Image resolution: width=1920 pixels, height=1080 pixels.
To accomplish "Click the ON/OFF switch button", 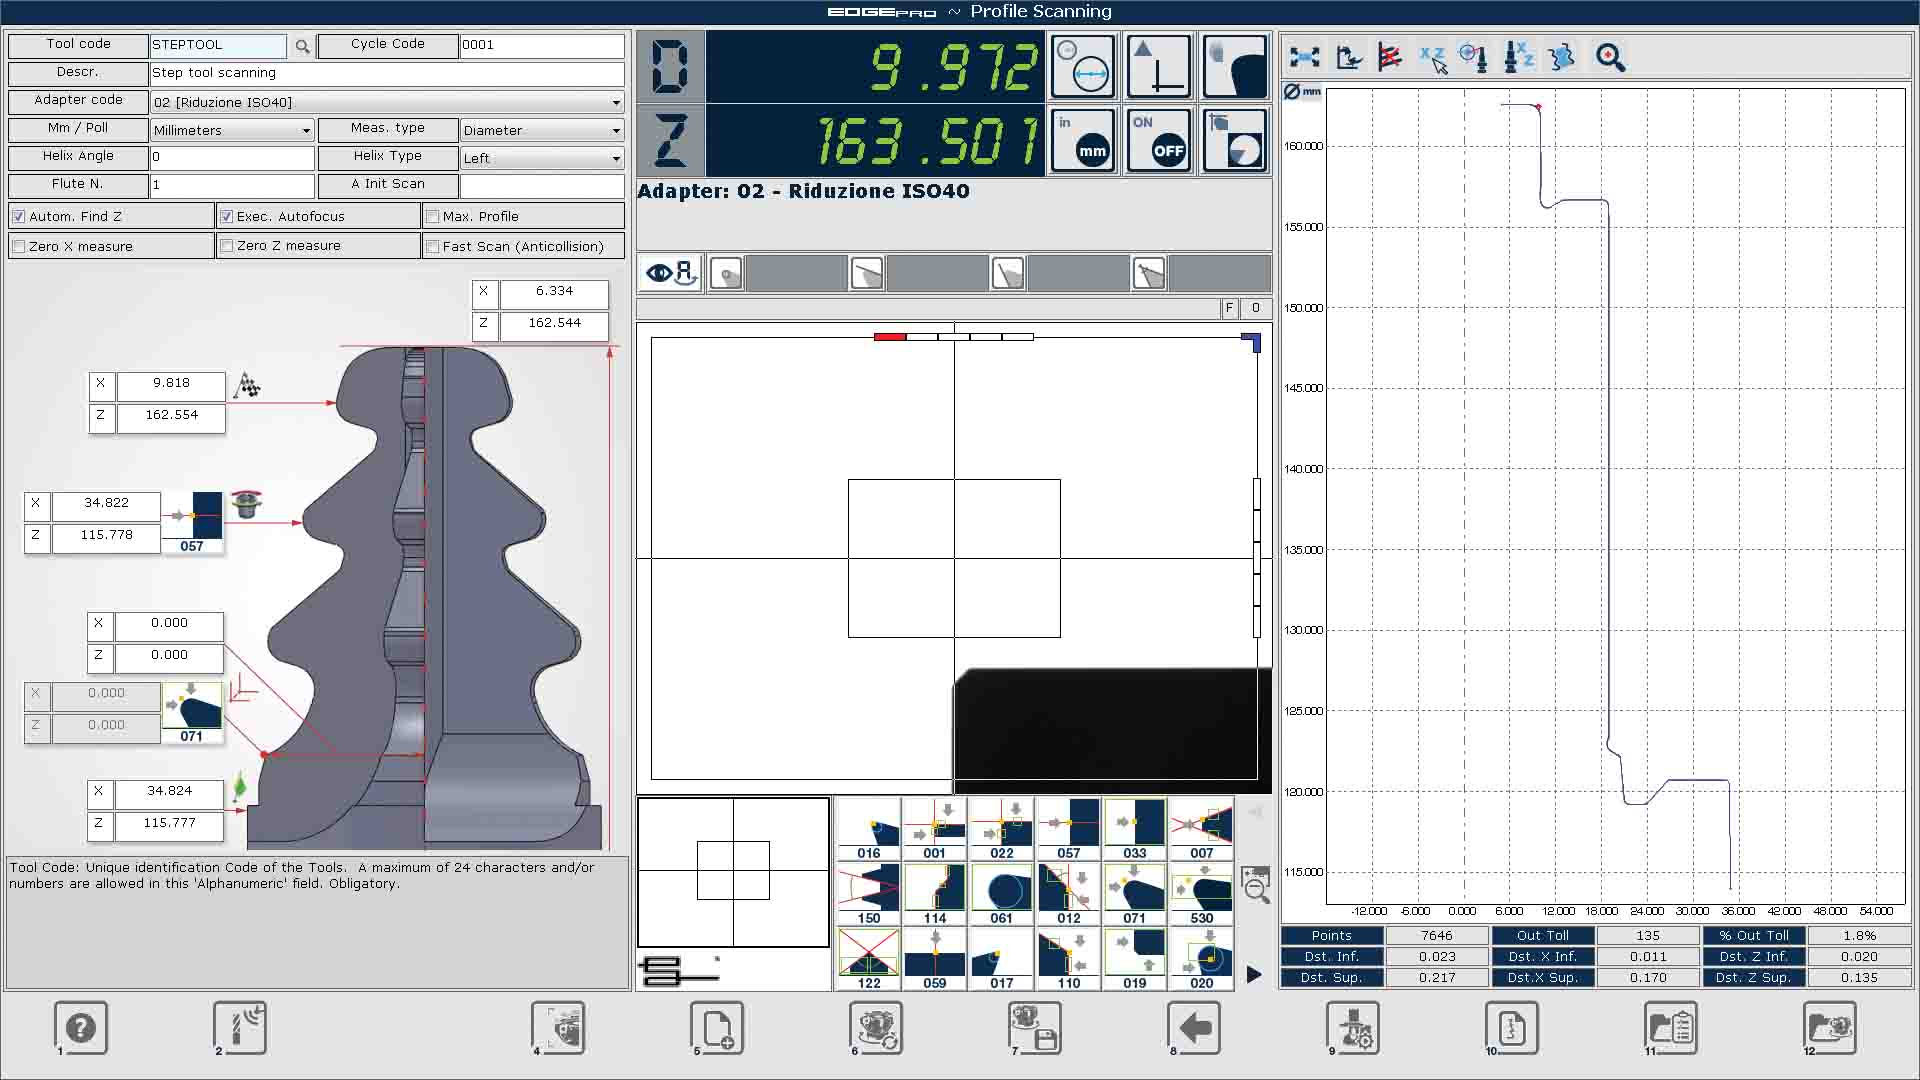I will click(1159, 141).
